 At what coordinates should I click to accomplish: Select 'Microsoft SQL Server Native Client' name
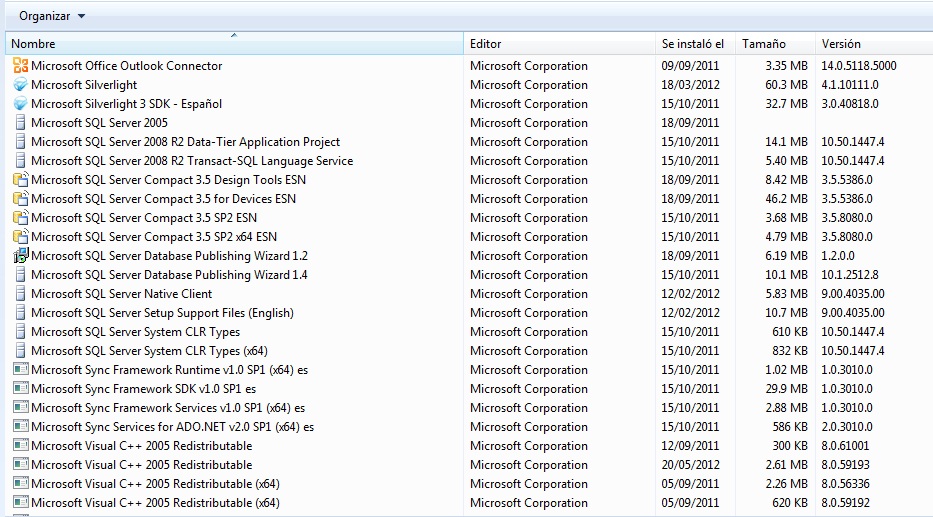coord(121,294)
